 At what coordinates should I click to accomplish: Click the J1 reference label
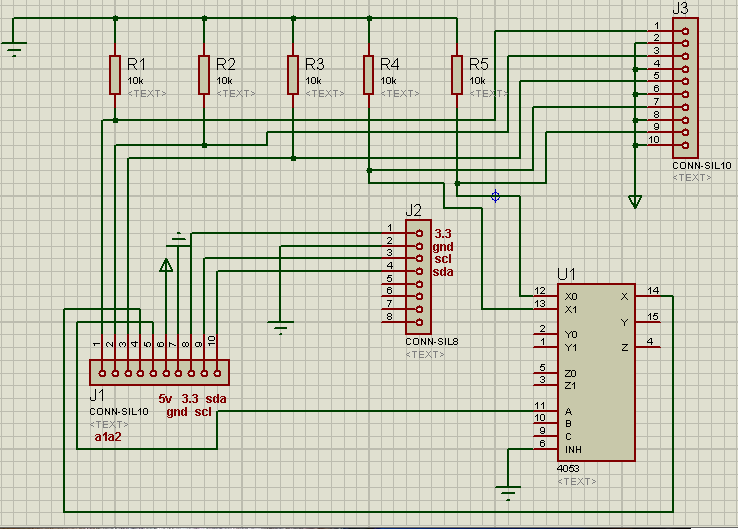click(97, 395)
